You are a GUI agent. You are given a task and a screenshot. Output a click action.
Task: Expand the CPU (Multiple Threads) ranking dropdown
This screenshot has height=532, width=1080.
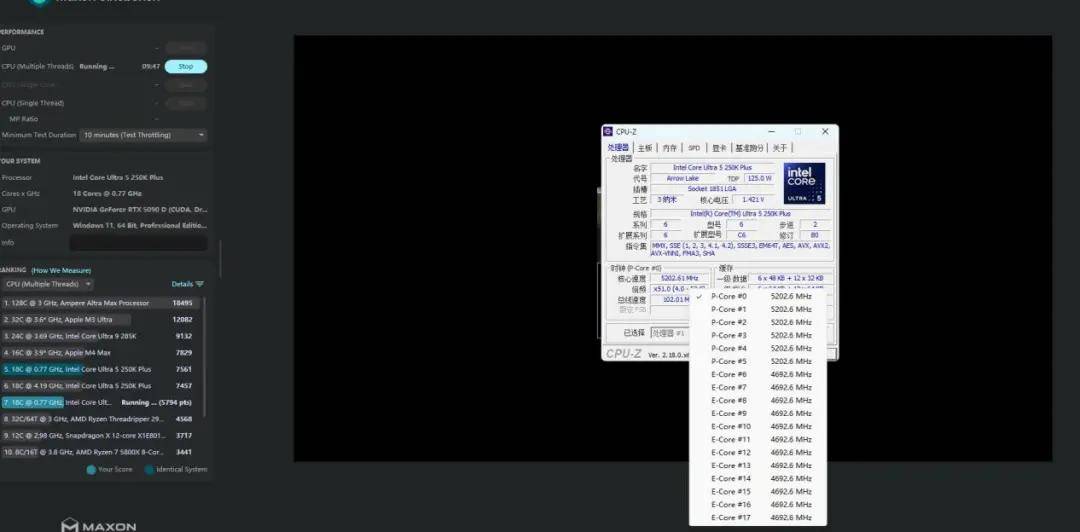[48, 284]
